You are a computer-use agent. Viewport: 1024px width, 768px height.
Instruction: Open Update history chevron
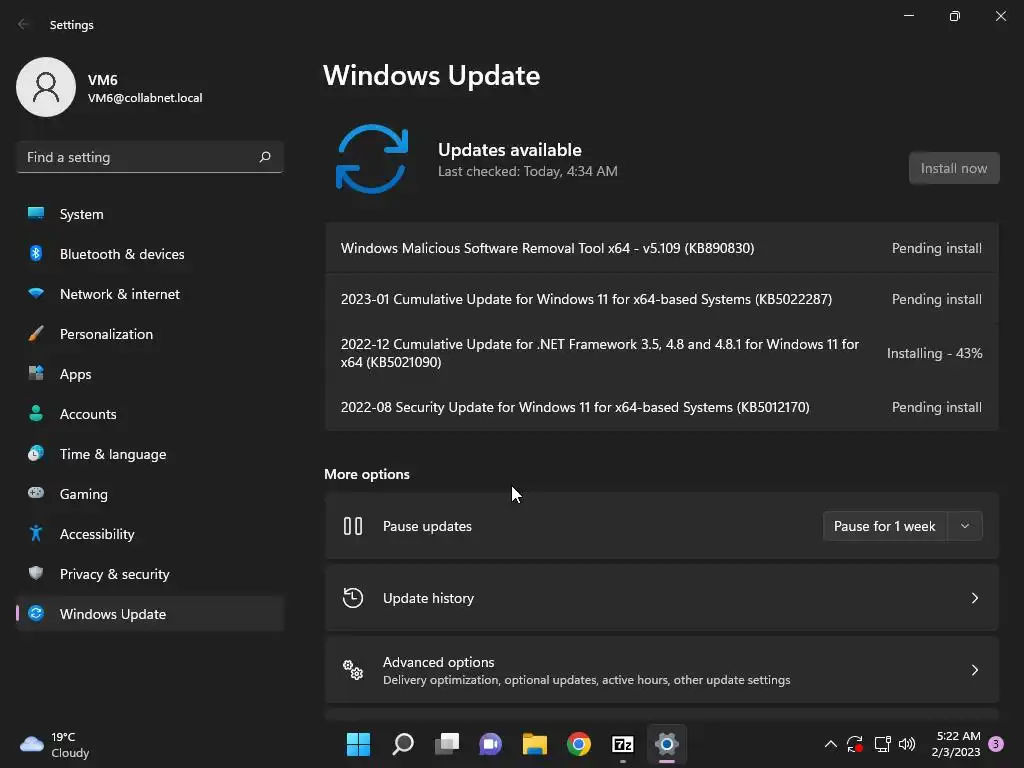pos(974,598)
